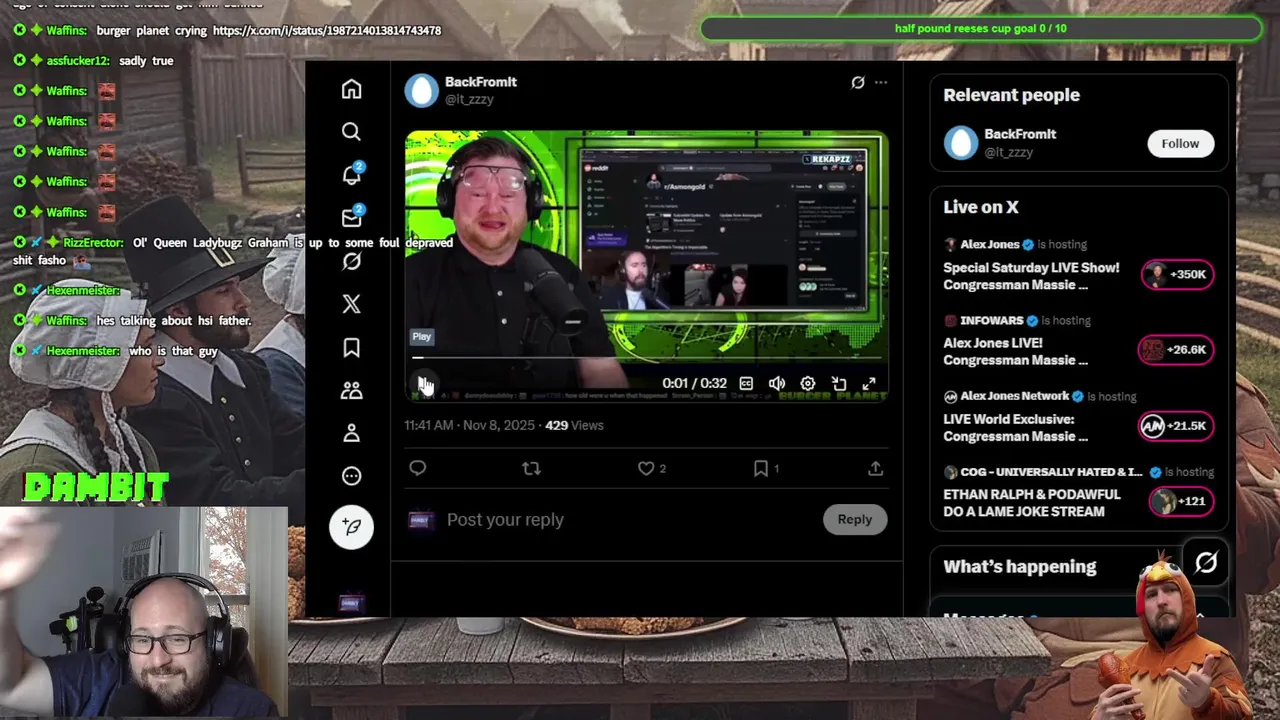Screen dimensions: 1280x720
Task: Compose a new post with feather button
Action: [351, 526]
